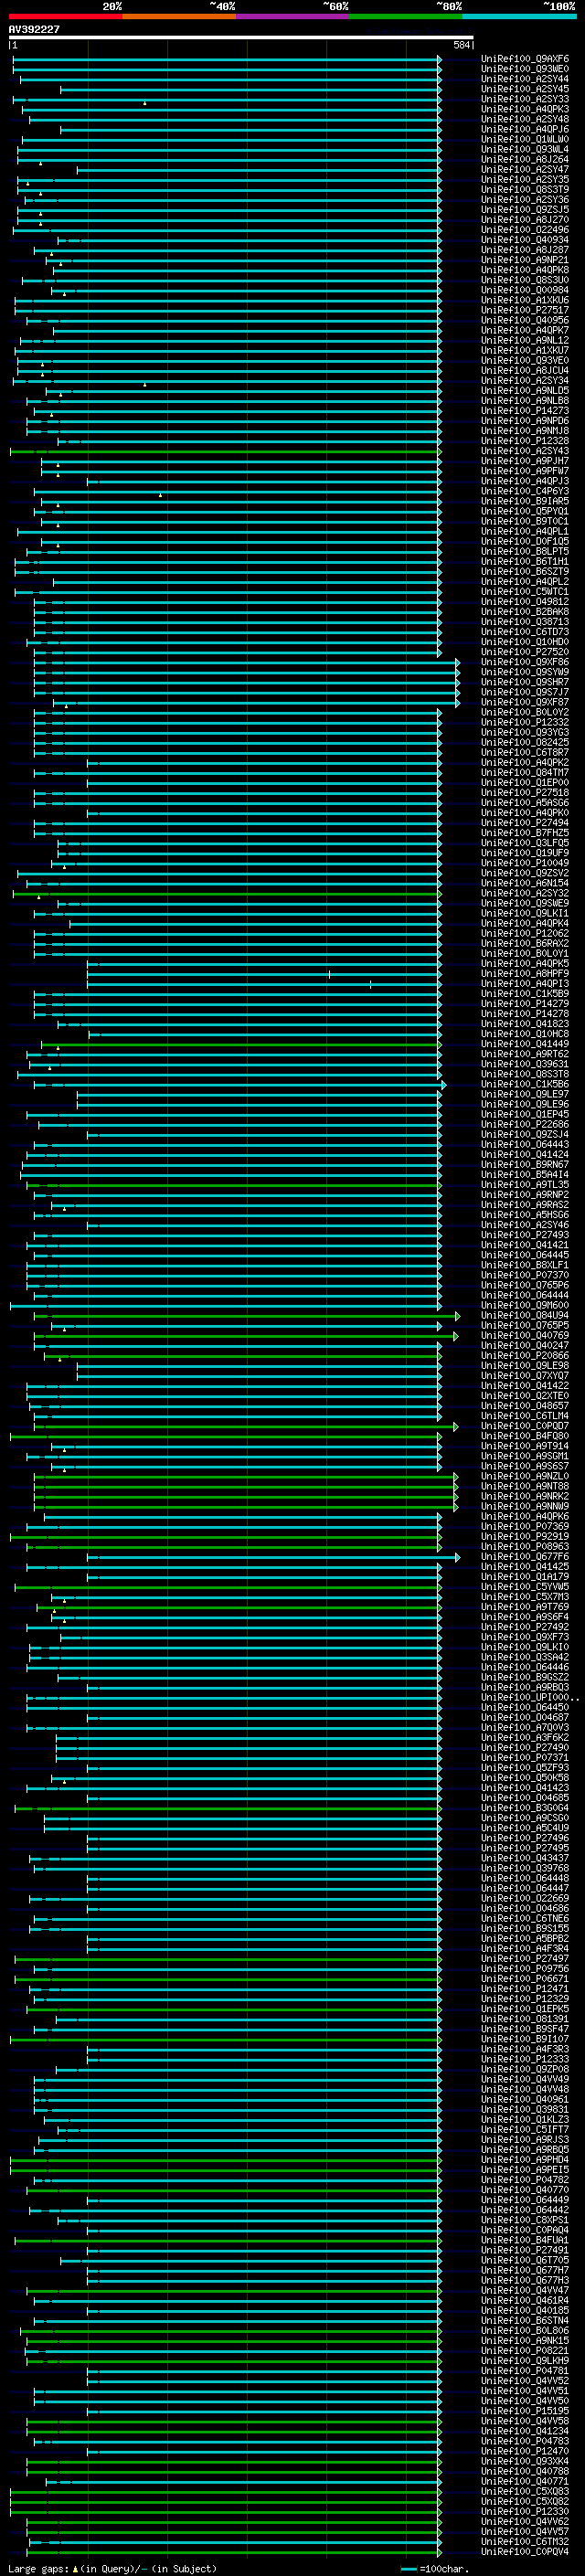The image size is (585, 2576).
Task: Choose the hit UniRef100_Q84U94
Action: (x=525, y=1316)
